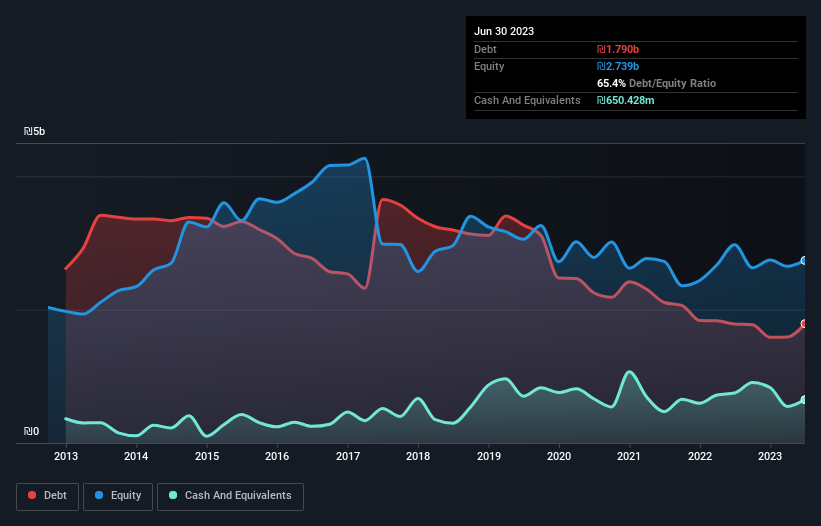Click the 2023 x-axis label
Image resolution: width=821 pixels, height=526 pixels.
point(770,456)
